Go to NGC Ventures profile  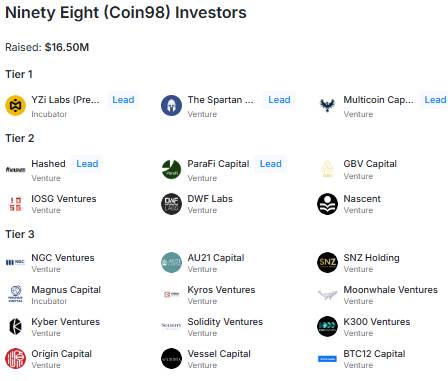(x=63, y=258)
